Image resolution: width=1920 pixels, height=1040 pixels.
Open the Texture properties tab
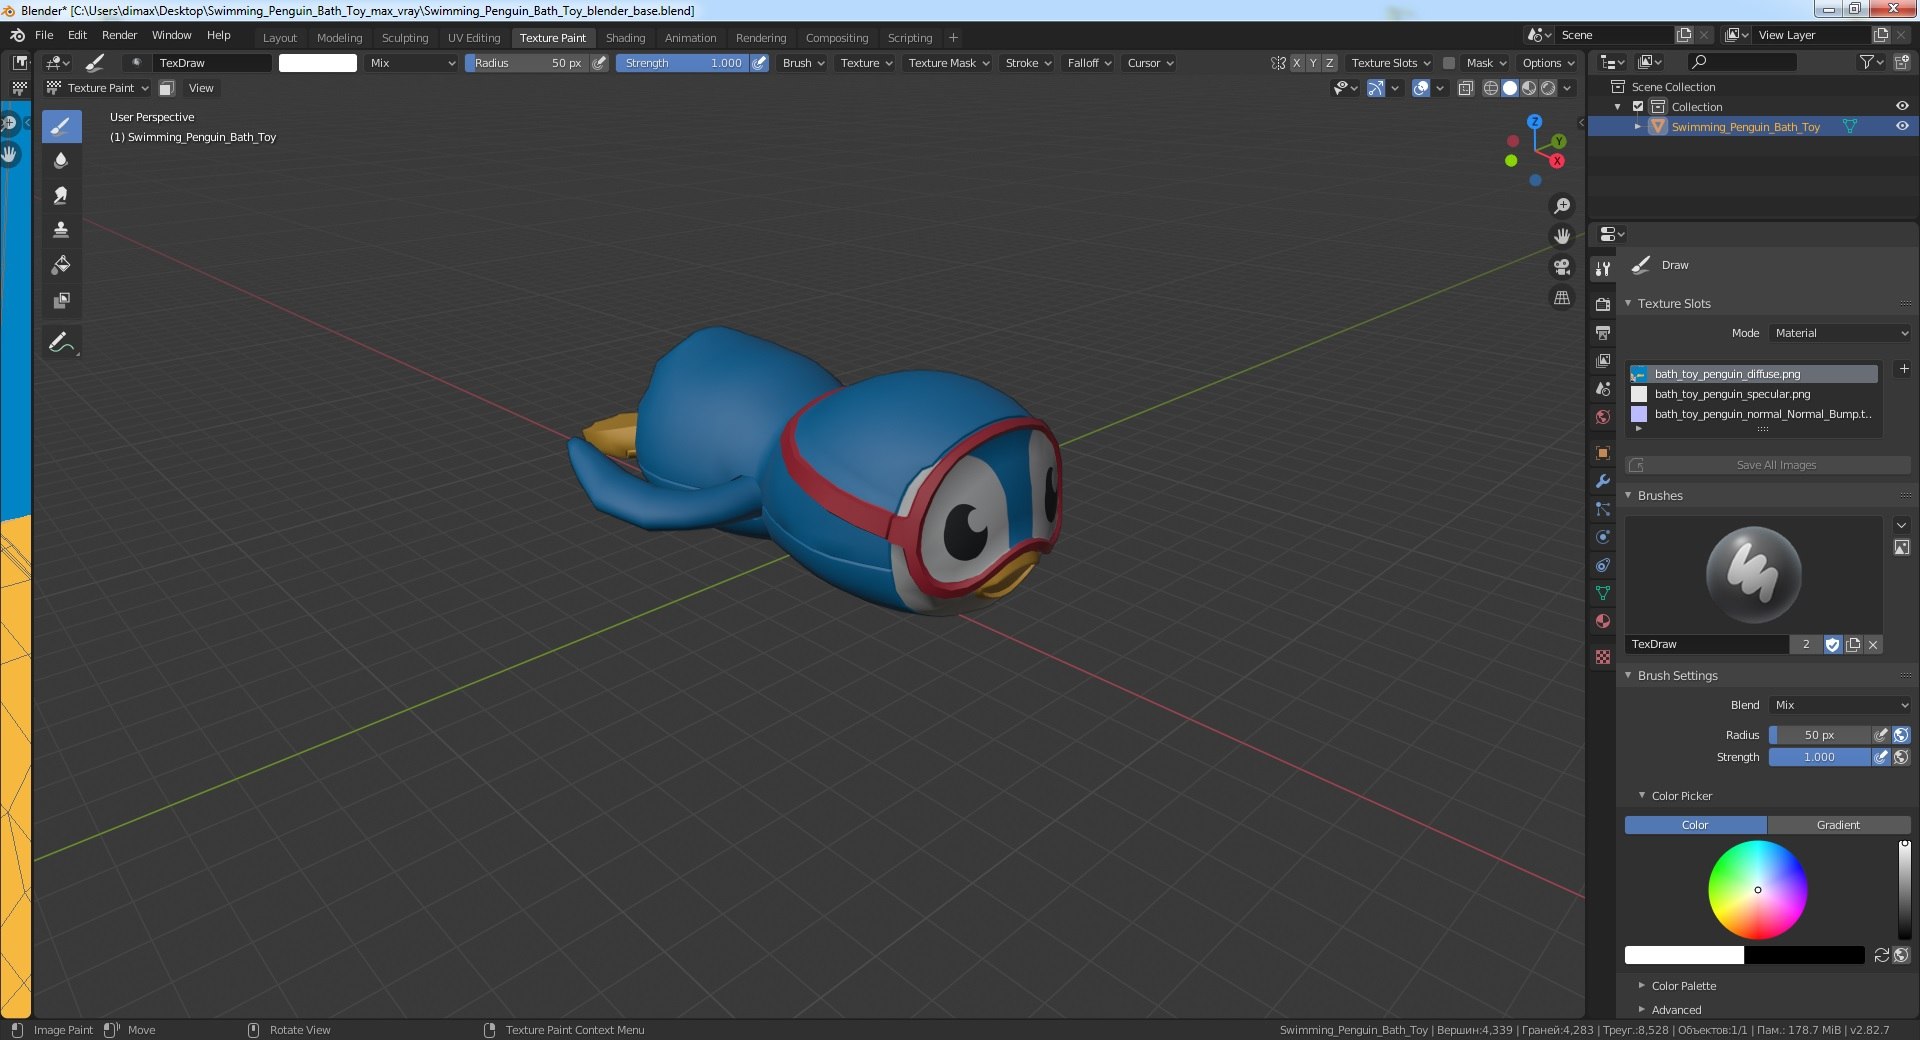click(1603, 657)
